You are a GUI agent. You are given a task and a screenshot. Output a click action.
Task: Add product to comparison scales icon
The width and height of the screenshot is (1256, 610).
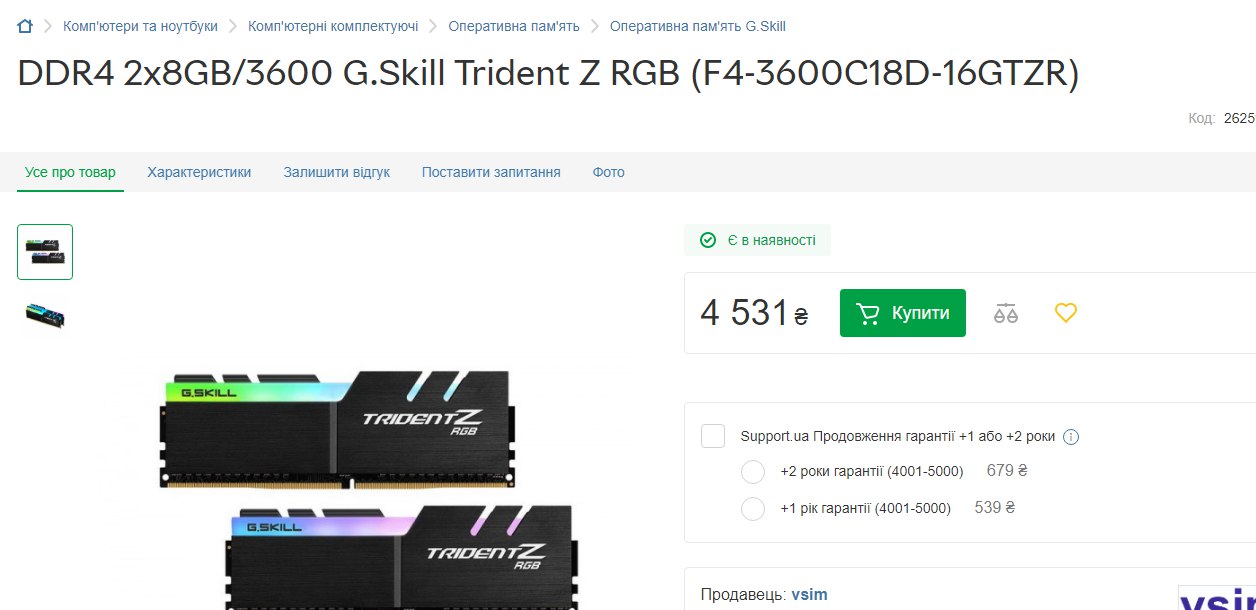(x=1005, y=313)
